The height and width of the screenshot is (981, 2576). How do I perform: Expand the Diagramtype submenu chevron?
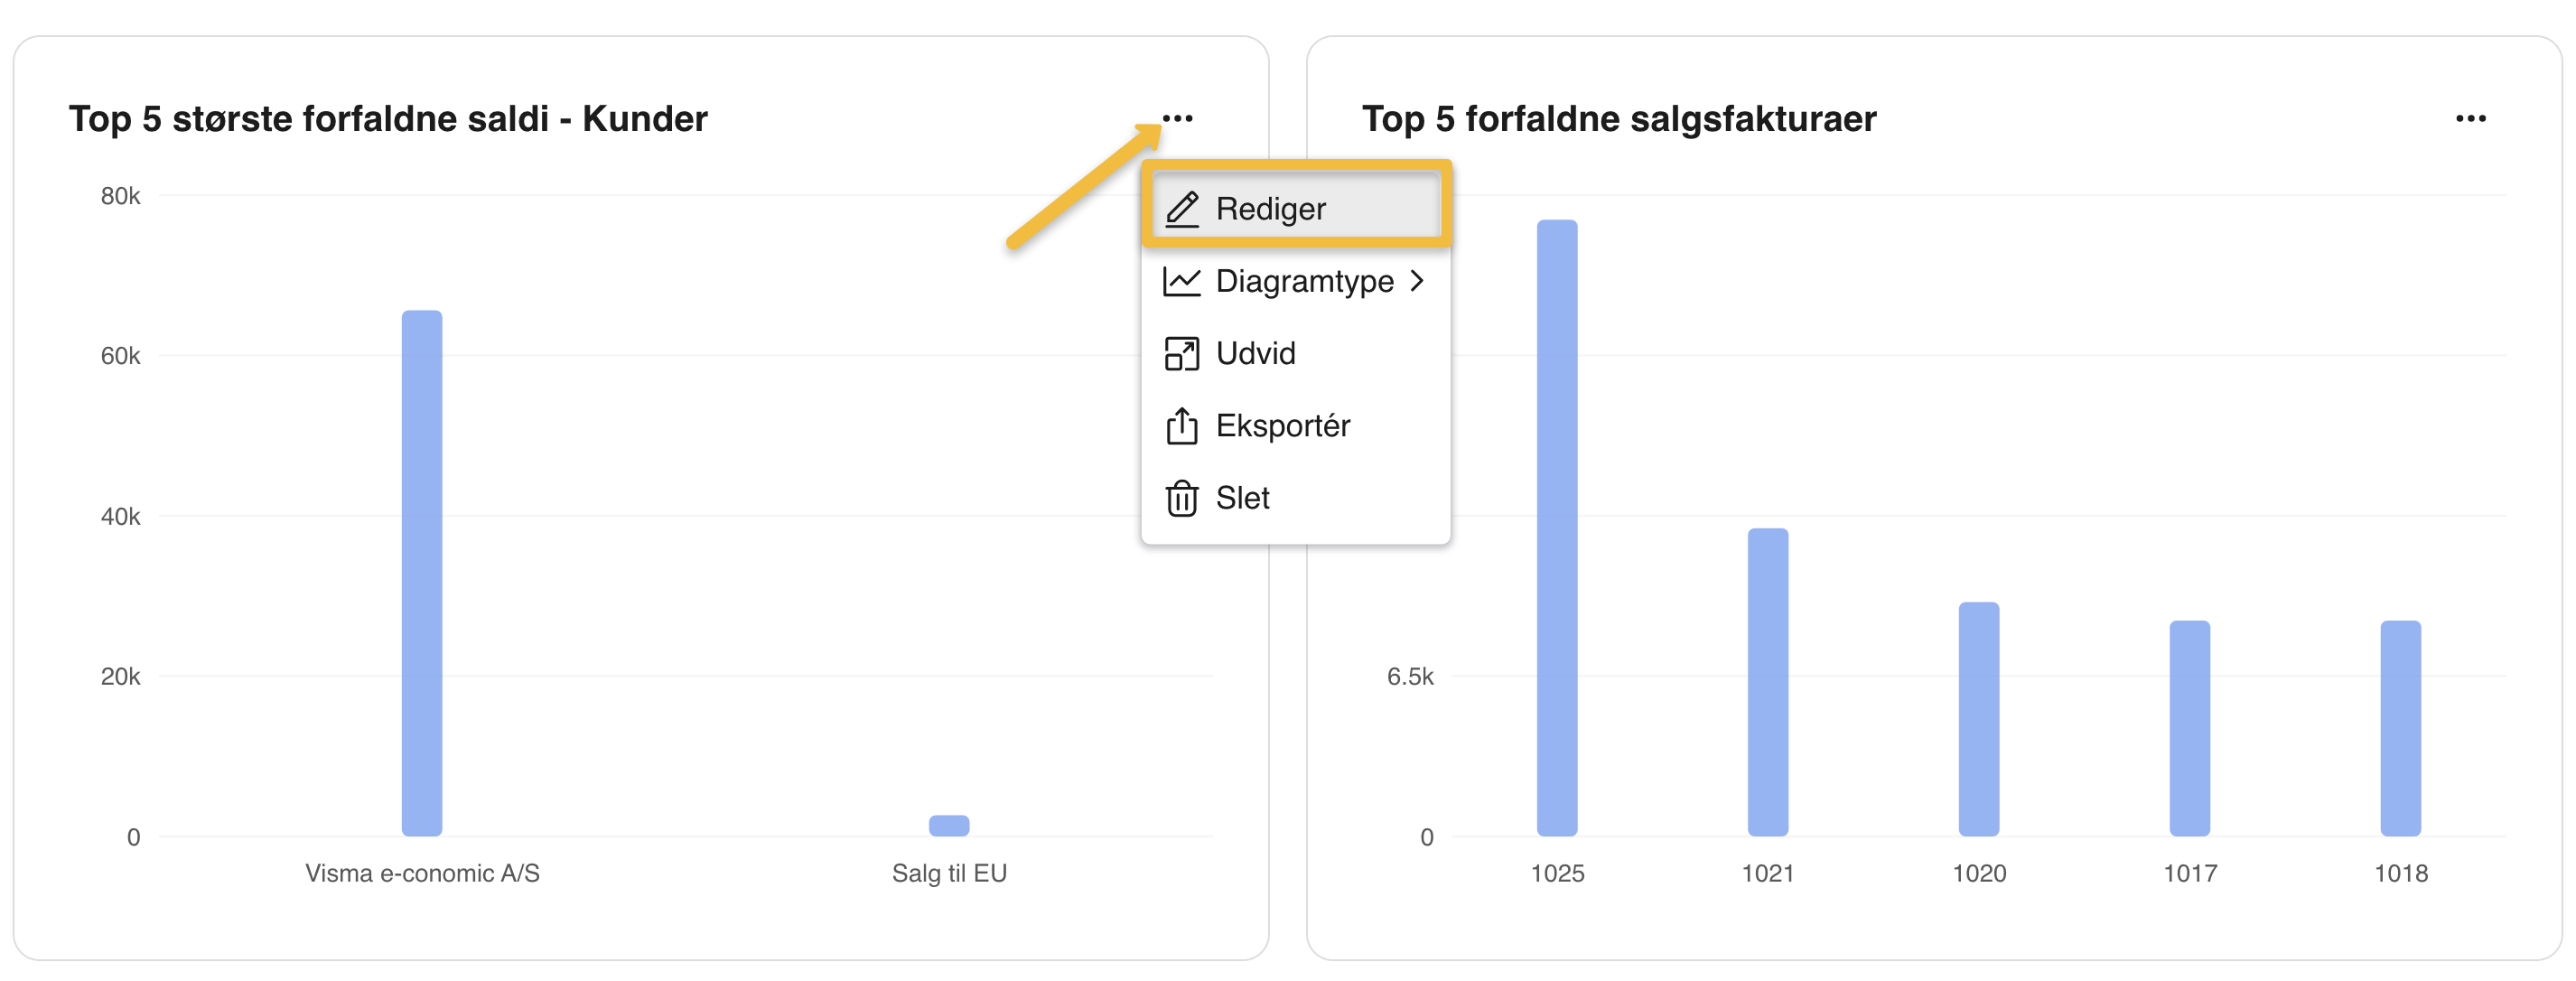pyautogui.click(x=1417, y=281)
